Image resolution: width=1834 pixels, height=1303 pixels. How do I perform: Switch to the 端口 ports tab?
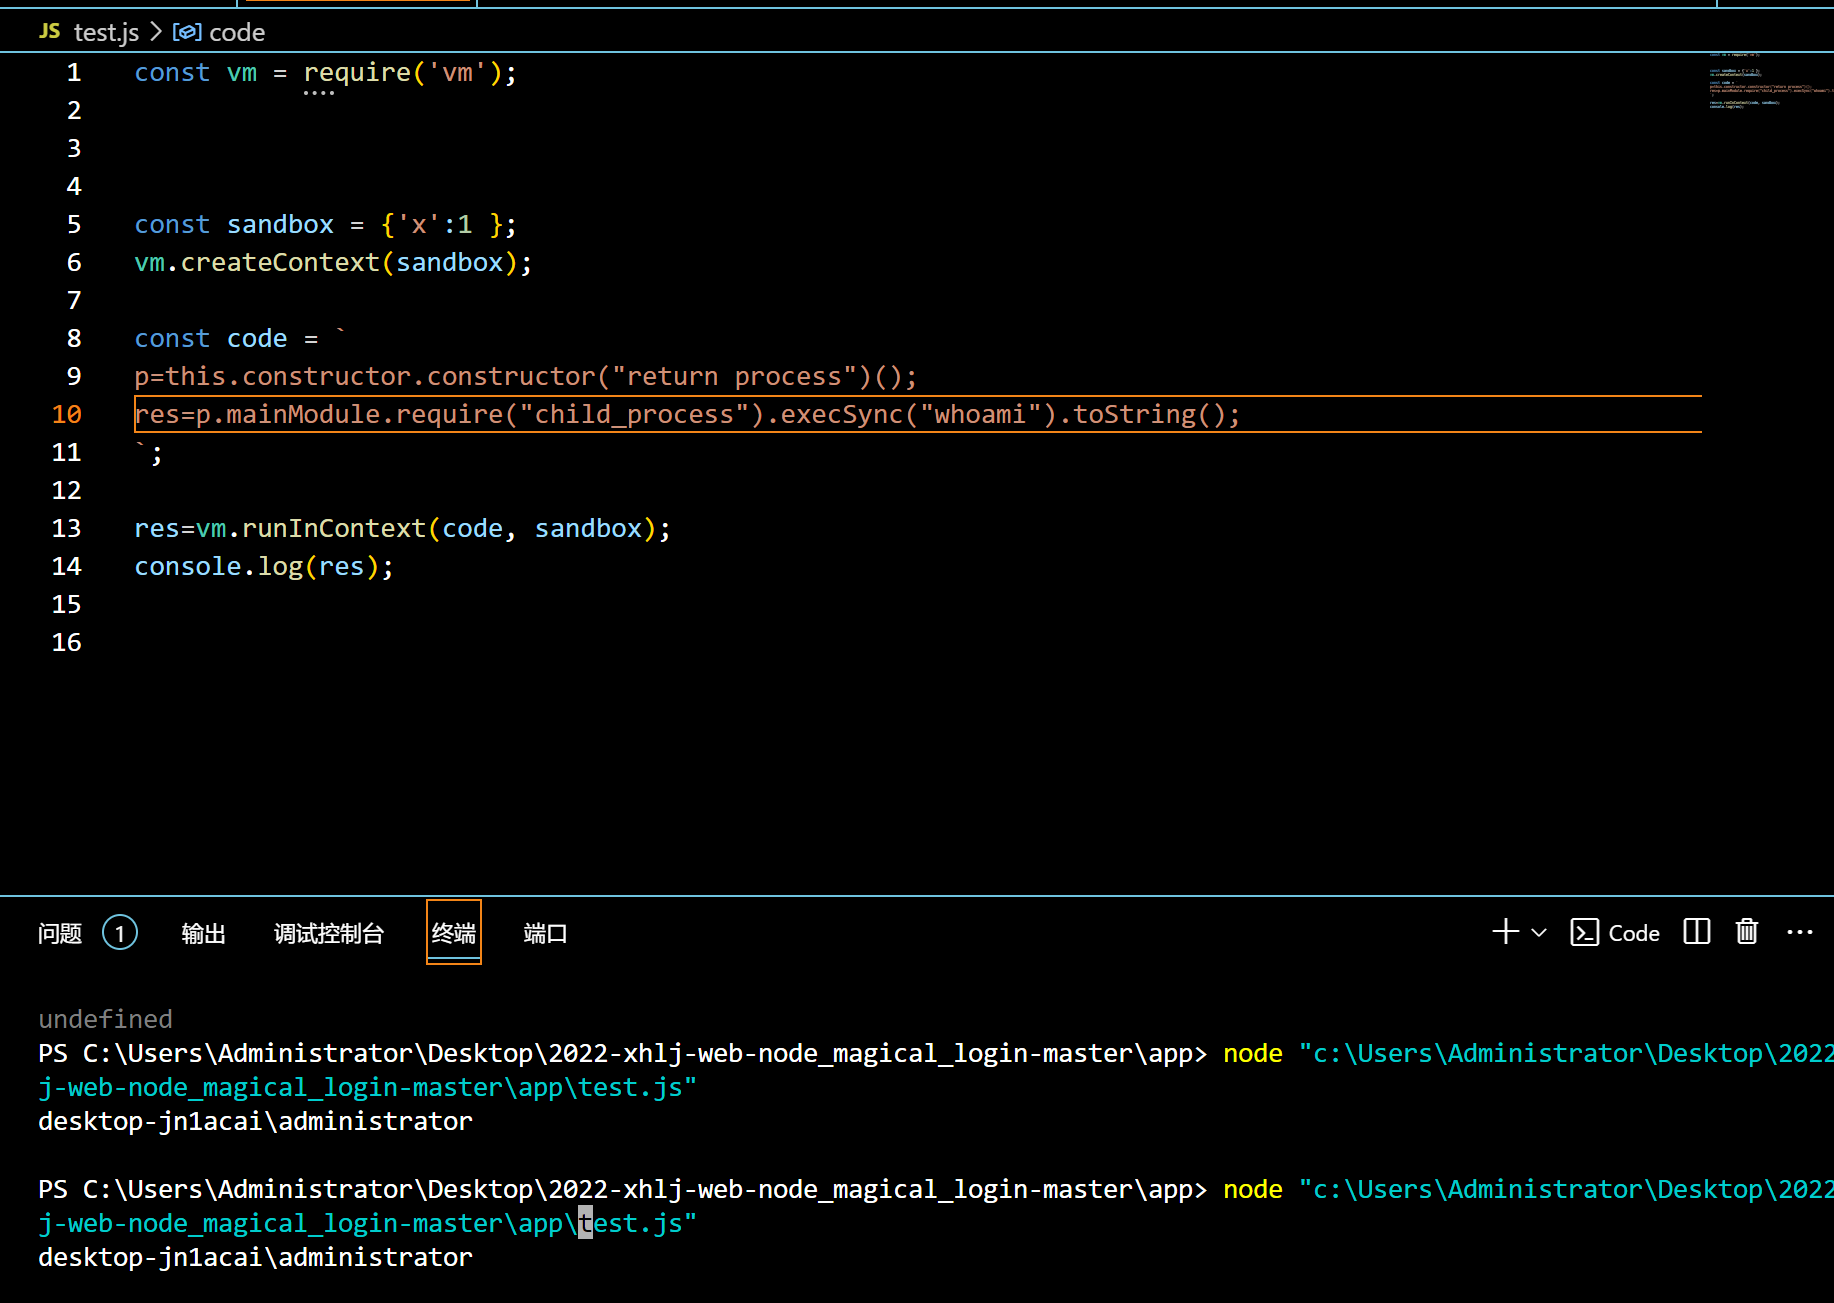[546, 933]
